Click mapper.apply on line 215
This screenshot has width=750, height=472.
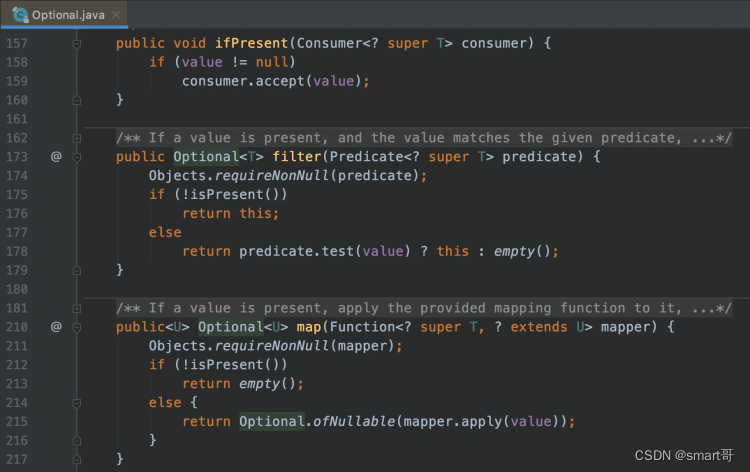click(452, 421)
